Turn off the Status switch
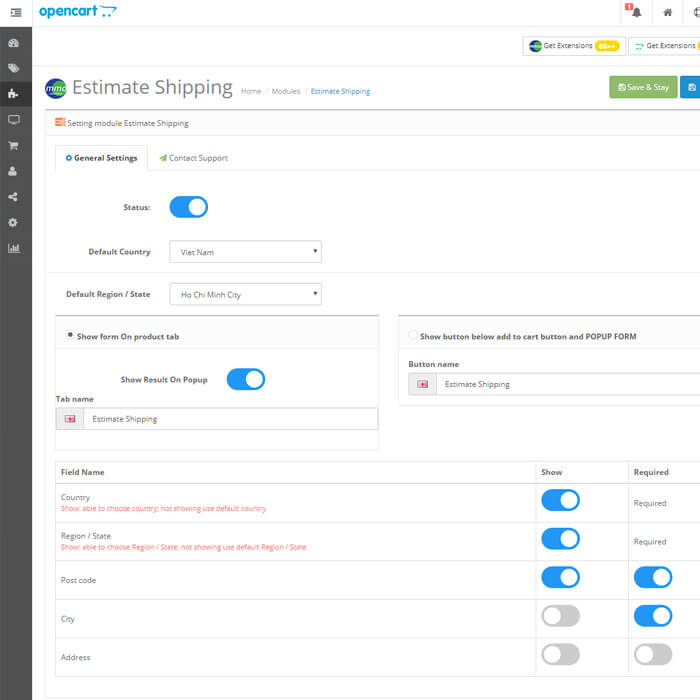Image resolution: width=700 pixels, height=700 pixels. click(188, 207)
